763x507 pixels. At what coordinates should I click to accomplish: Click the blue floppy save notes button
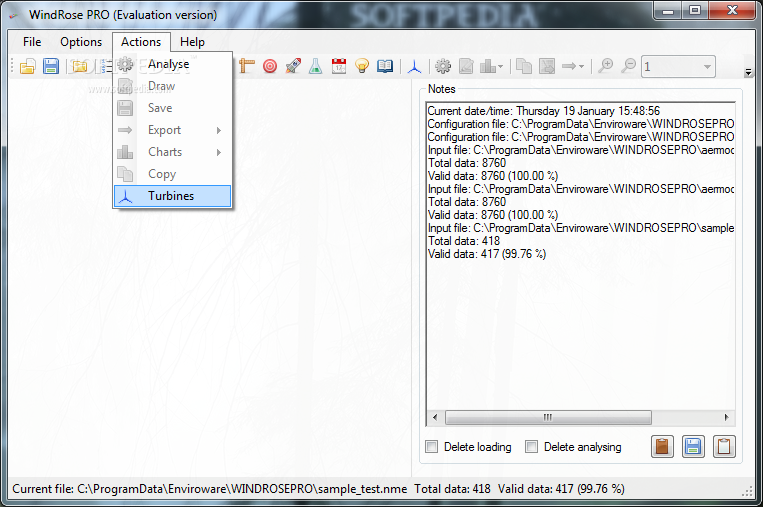693,447
